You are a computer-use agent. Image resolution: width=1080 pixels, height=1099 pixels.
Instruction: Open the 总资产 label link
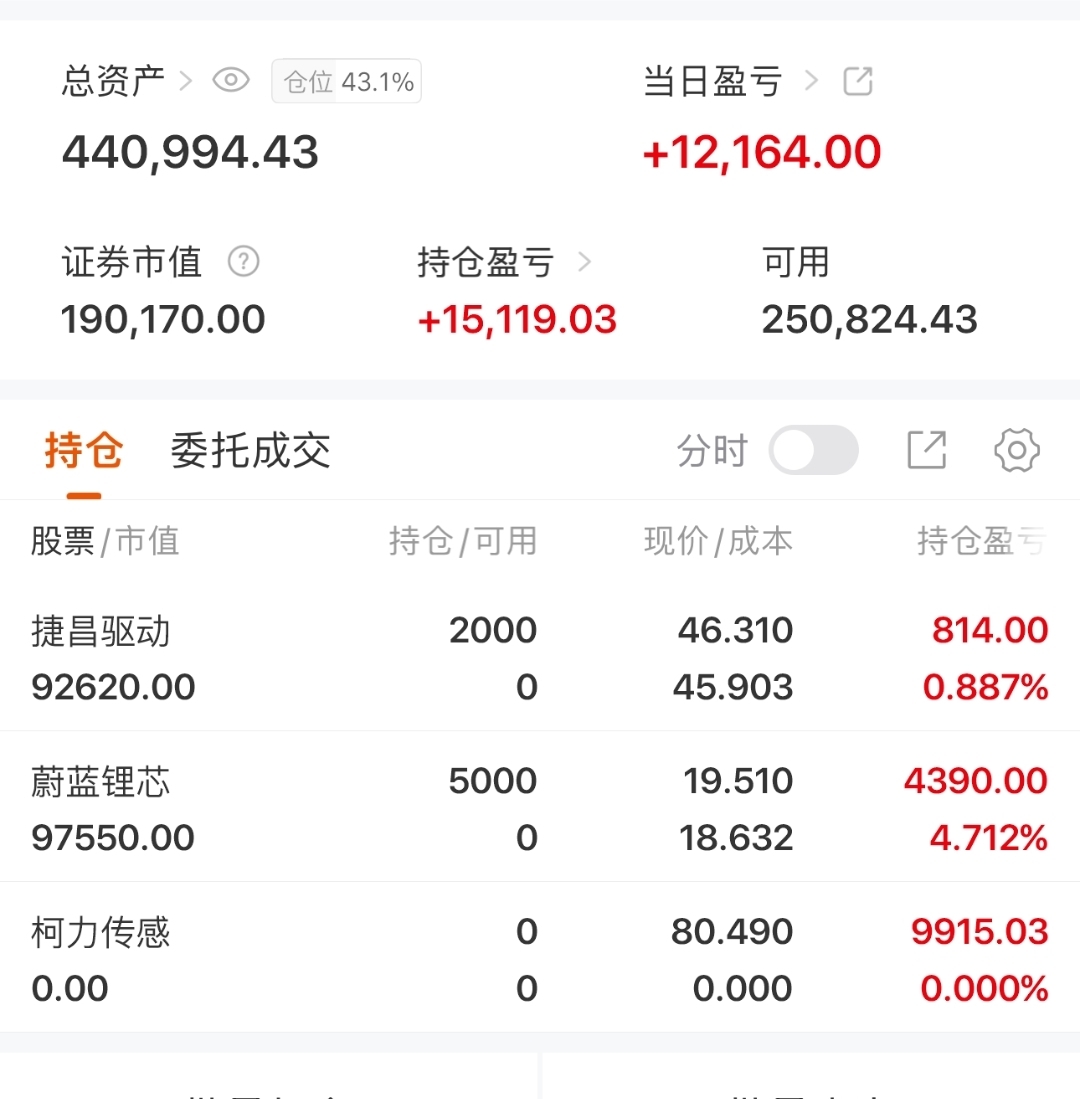[113, 81]
